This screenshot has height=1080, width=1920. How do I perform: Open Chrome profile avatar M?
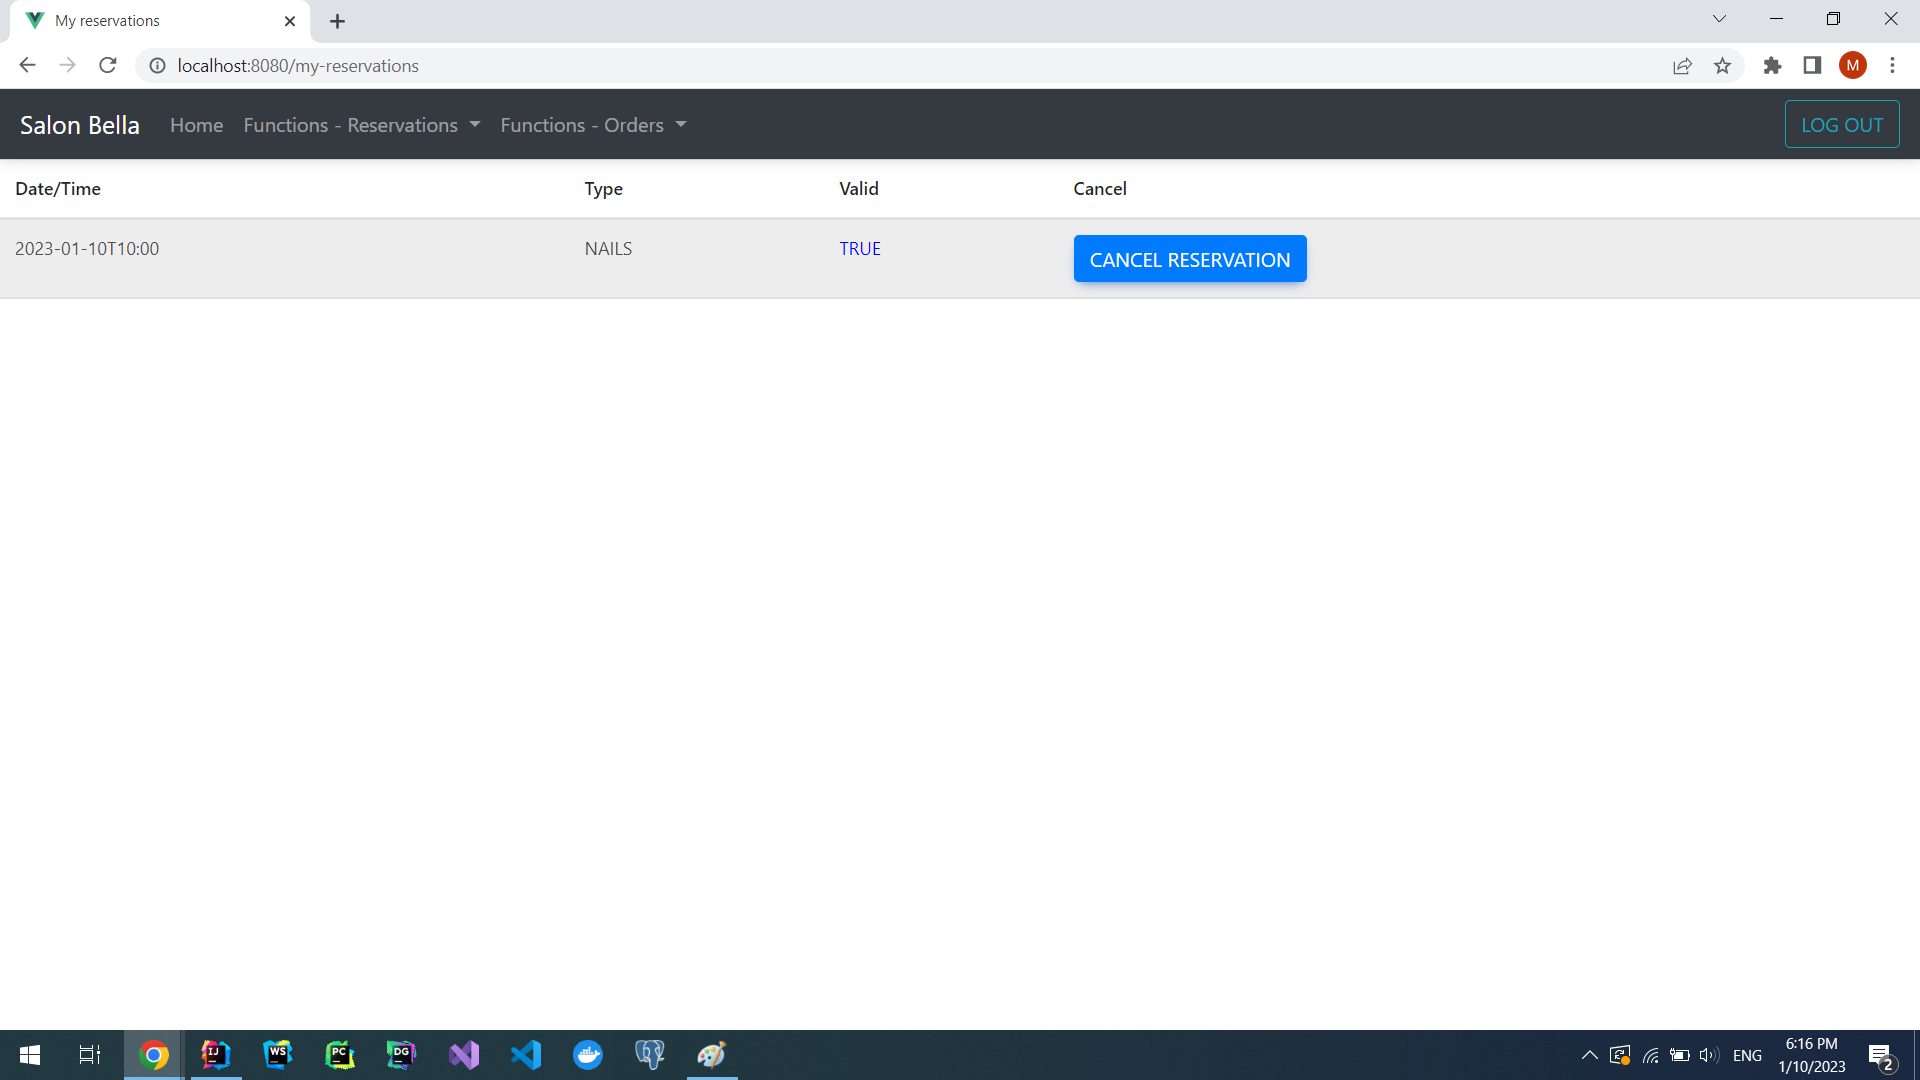click(x=1852, y=66)
